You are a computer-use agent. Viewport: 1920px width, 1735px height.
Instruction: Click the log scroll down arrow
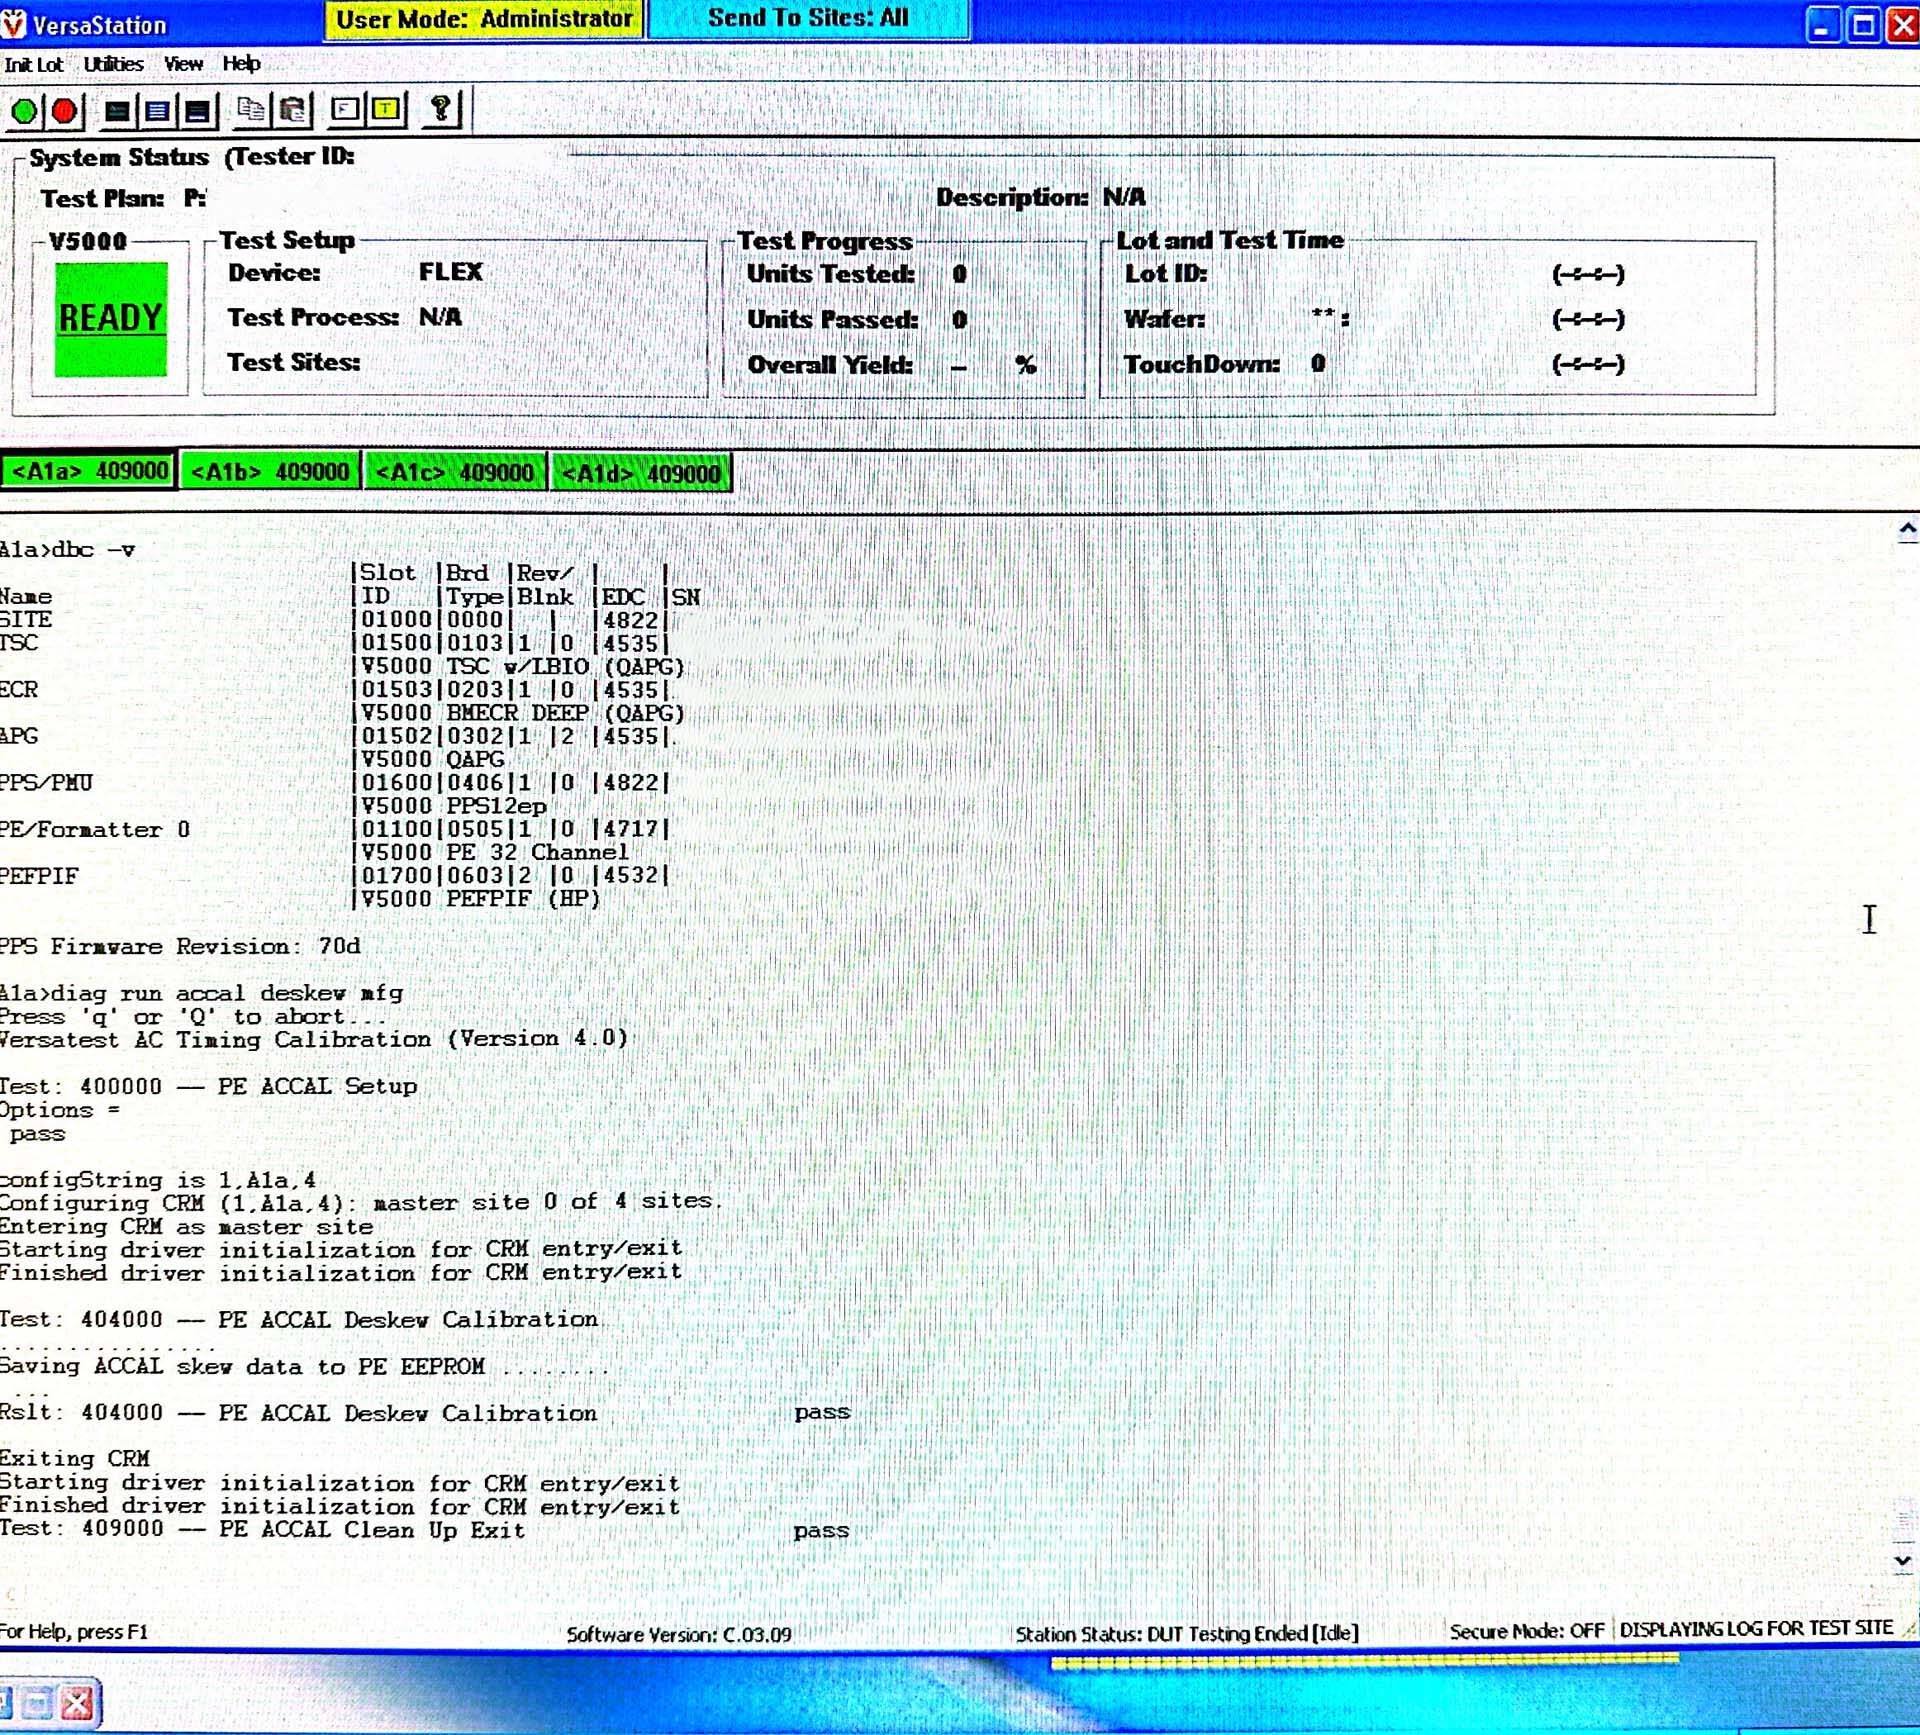pos(1903,1561)
